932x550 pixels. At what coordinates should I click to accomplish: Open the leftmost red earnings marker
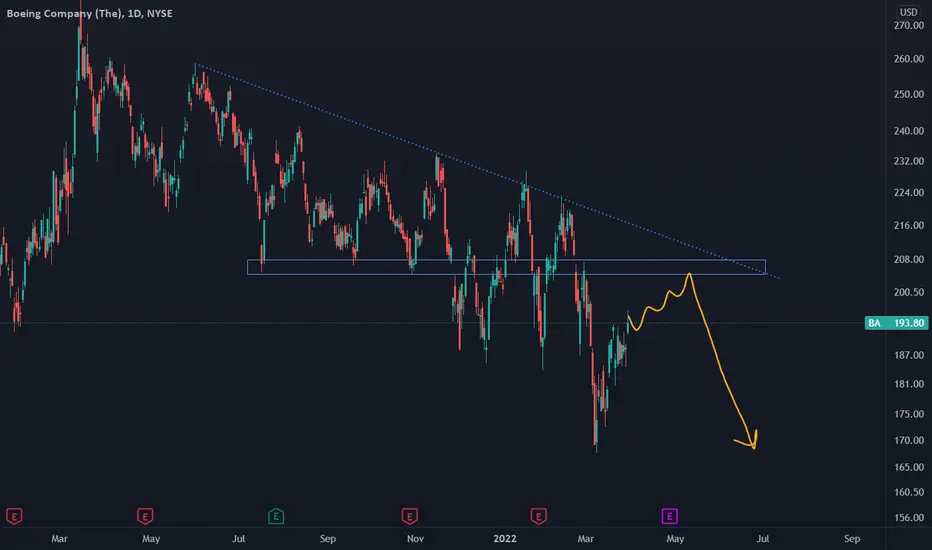pyautogui.click(x=14, y=516)
